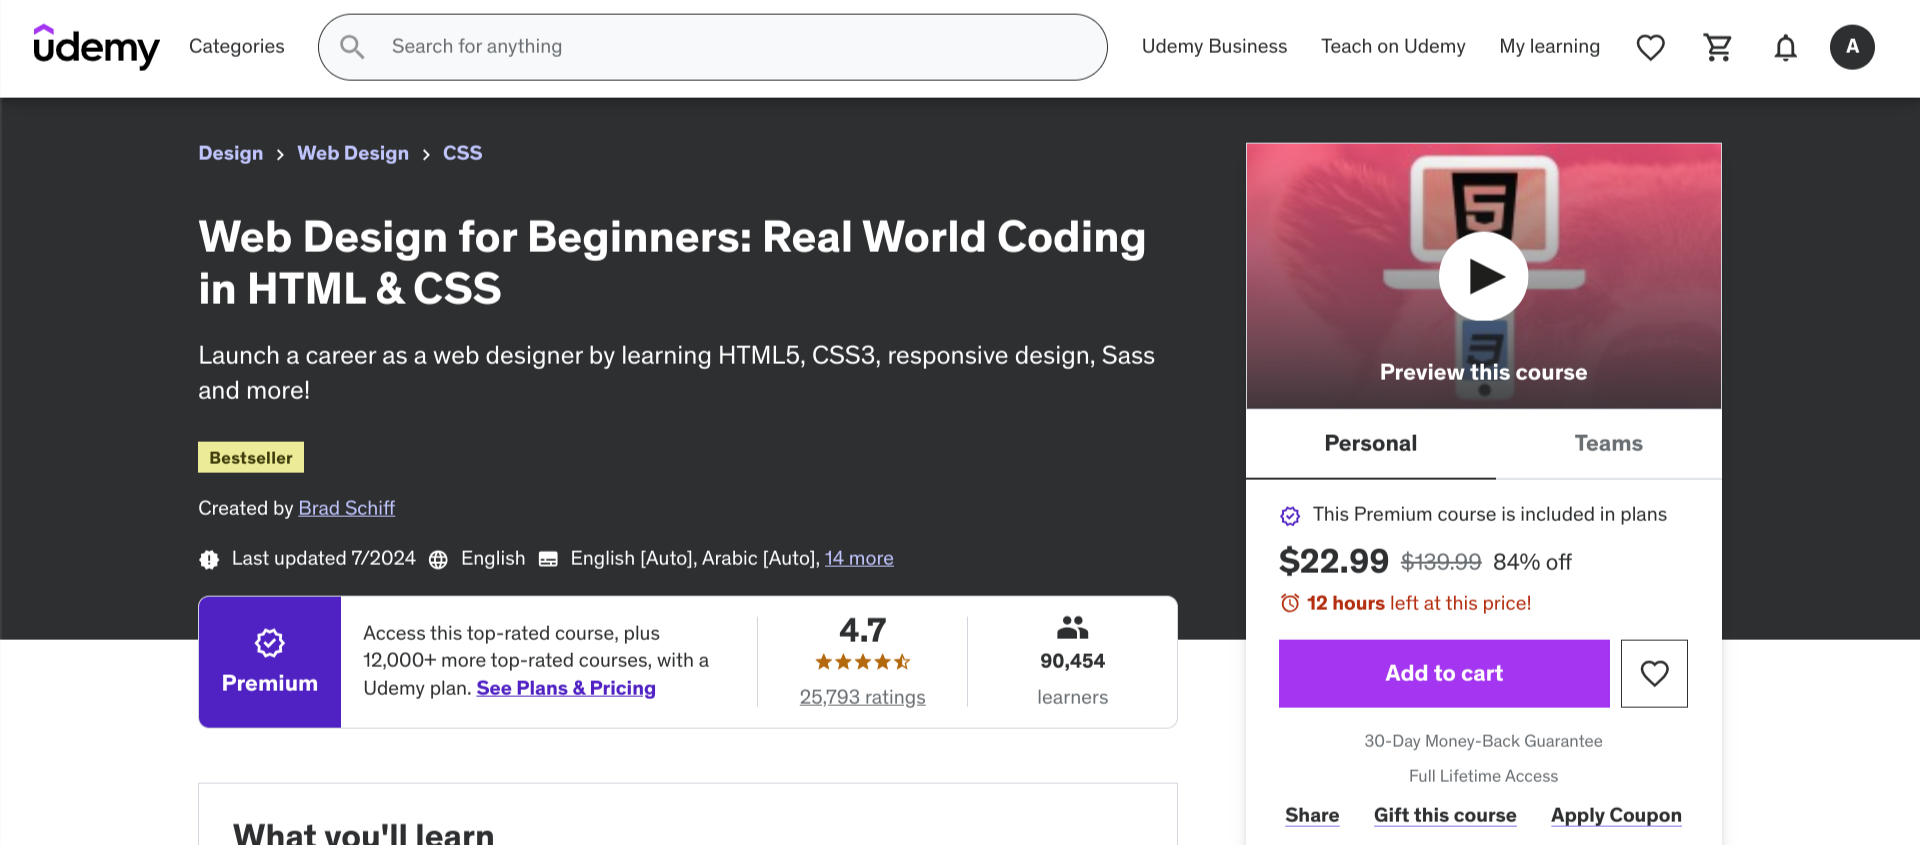This screenshot has width=1920, height=845.
Task: Open the user profile avatar menu
Action: pos(1852,47)
